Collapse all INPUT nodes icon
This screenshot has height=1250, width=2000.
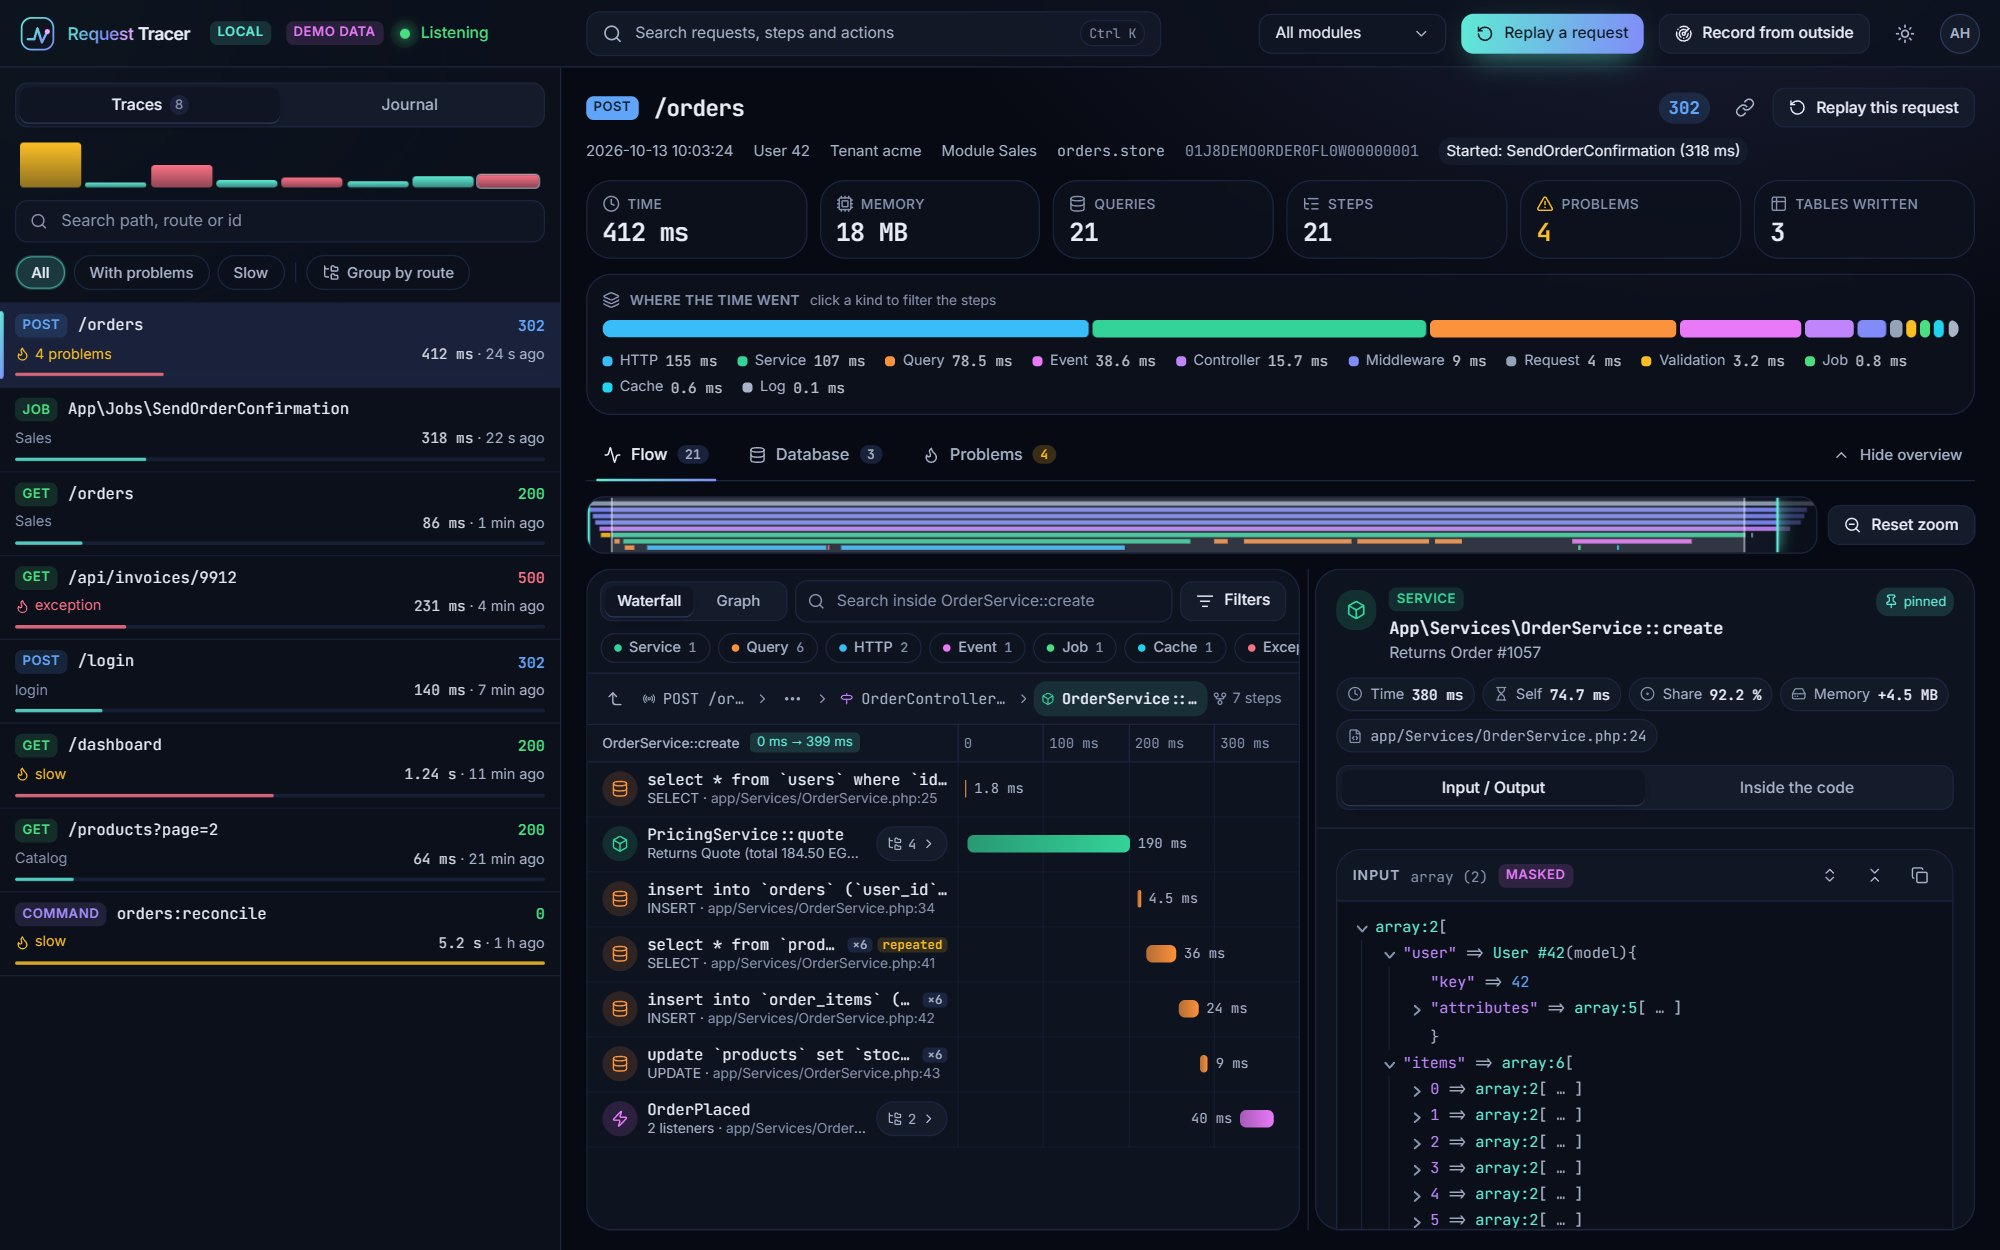click(1874, 875)
